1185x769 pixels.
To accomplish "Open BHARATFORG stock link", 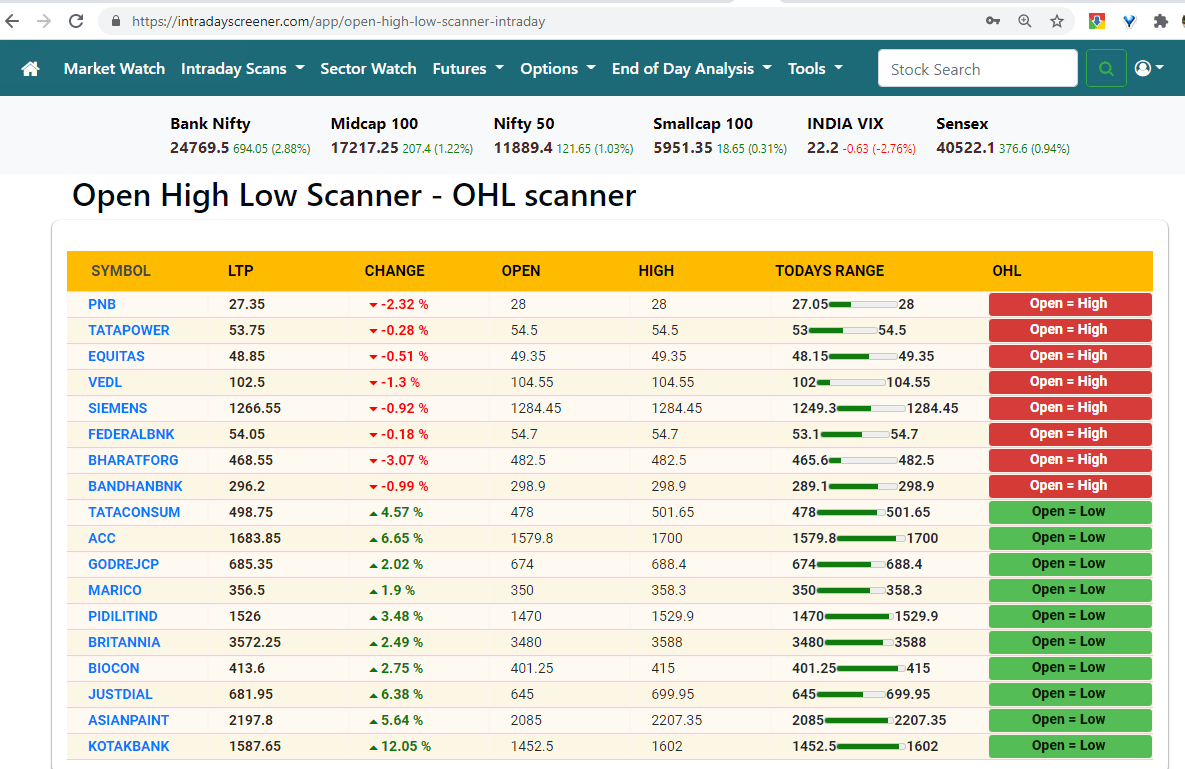I will [133, 460].
